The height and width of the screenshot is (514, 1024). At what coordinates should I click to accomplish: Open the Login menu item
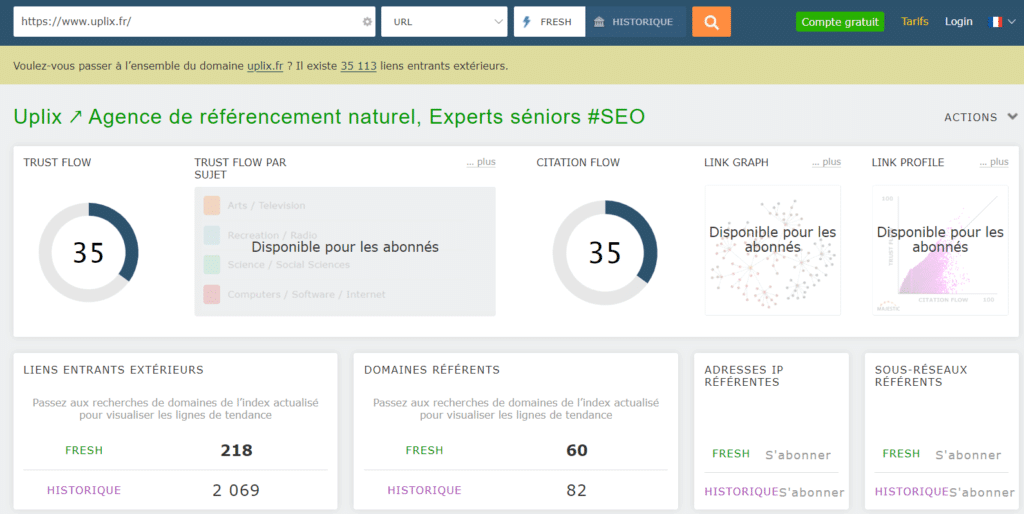point(959,22)
